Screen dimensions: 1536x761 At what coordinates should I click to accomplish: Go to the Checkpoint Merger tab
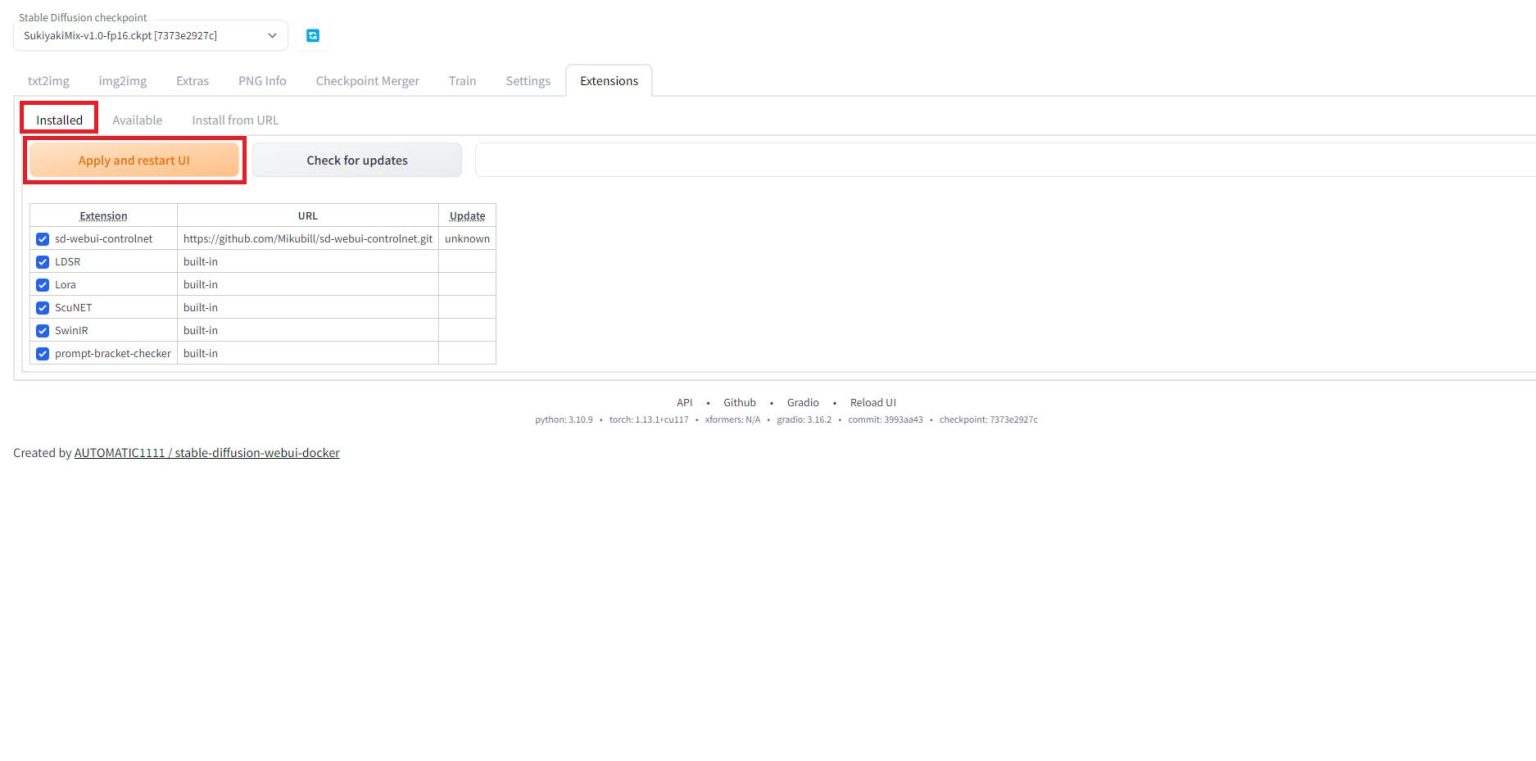(367, 81)
